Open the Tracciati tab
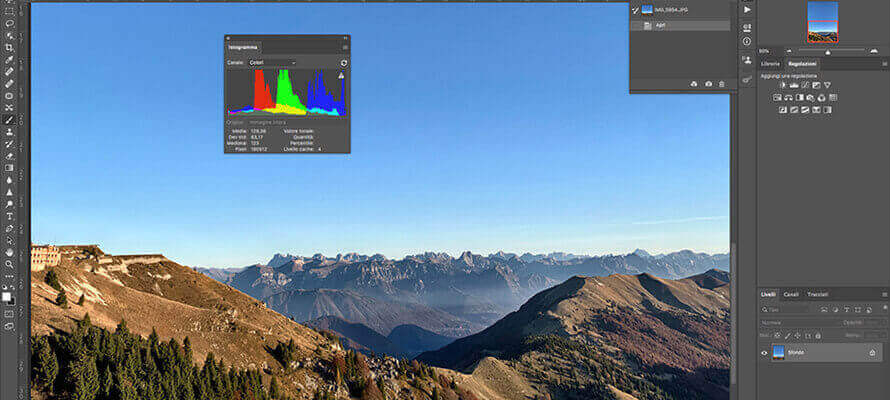Image resolution: width=890 pixels, height=400 pixels. (818, 294)
